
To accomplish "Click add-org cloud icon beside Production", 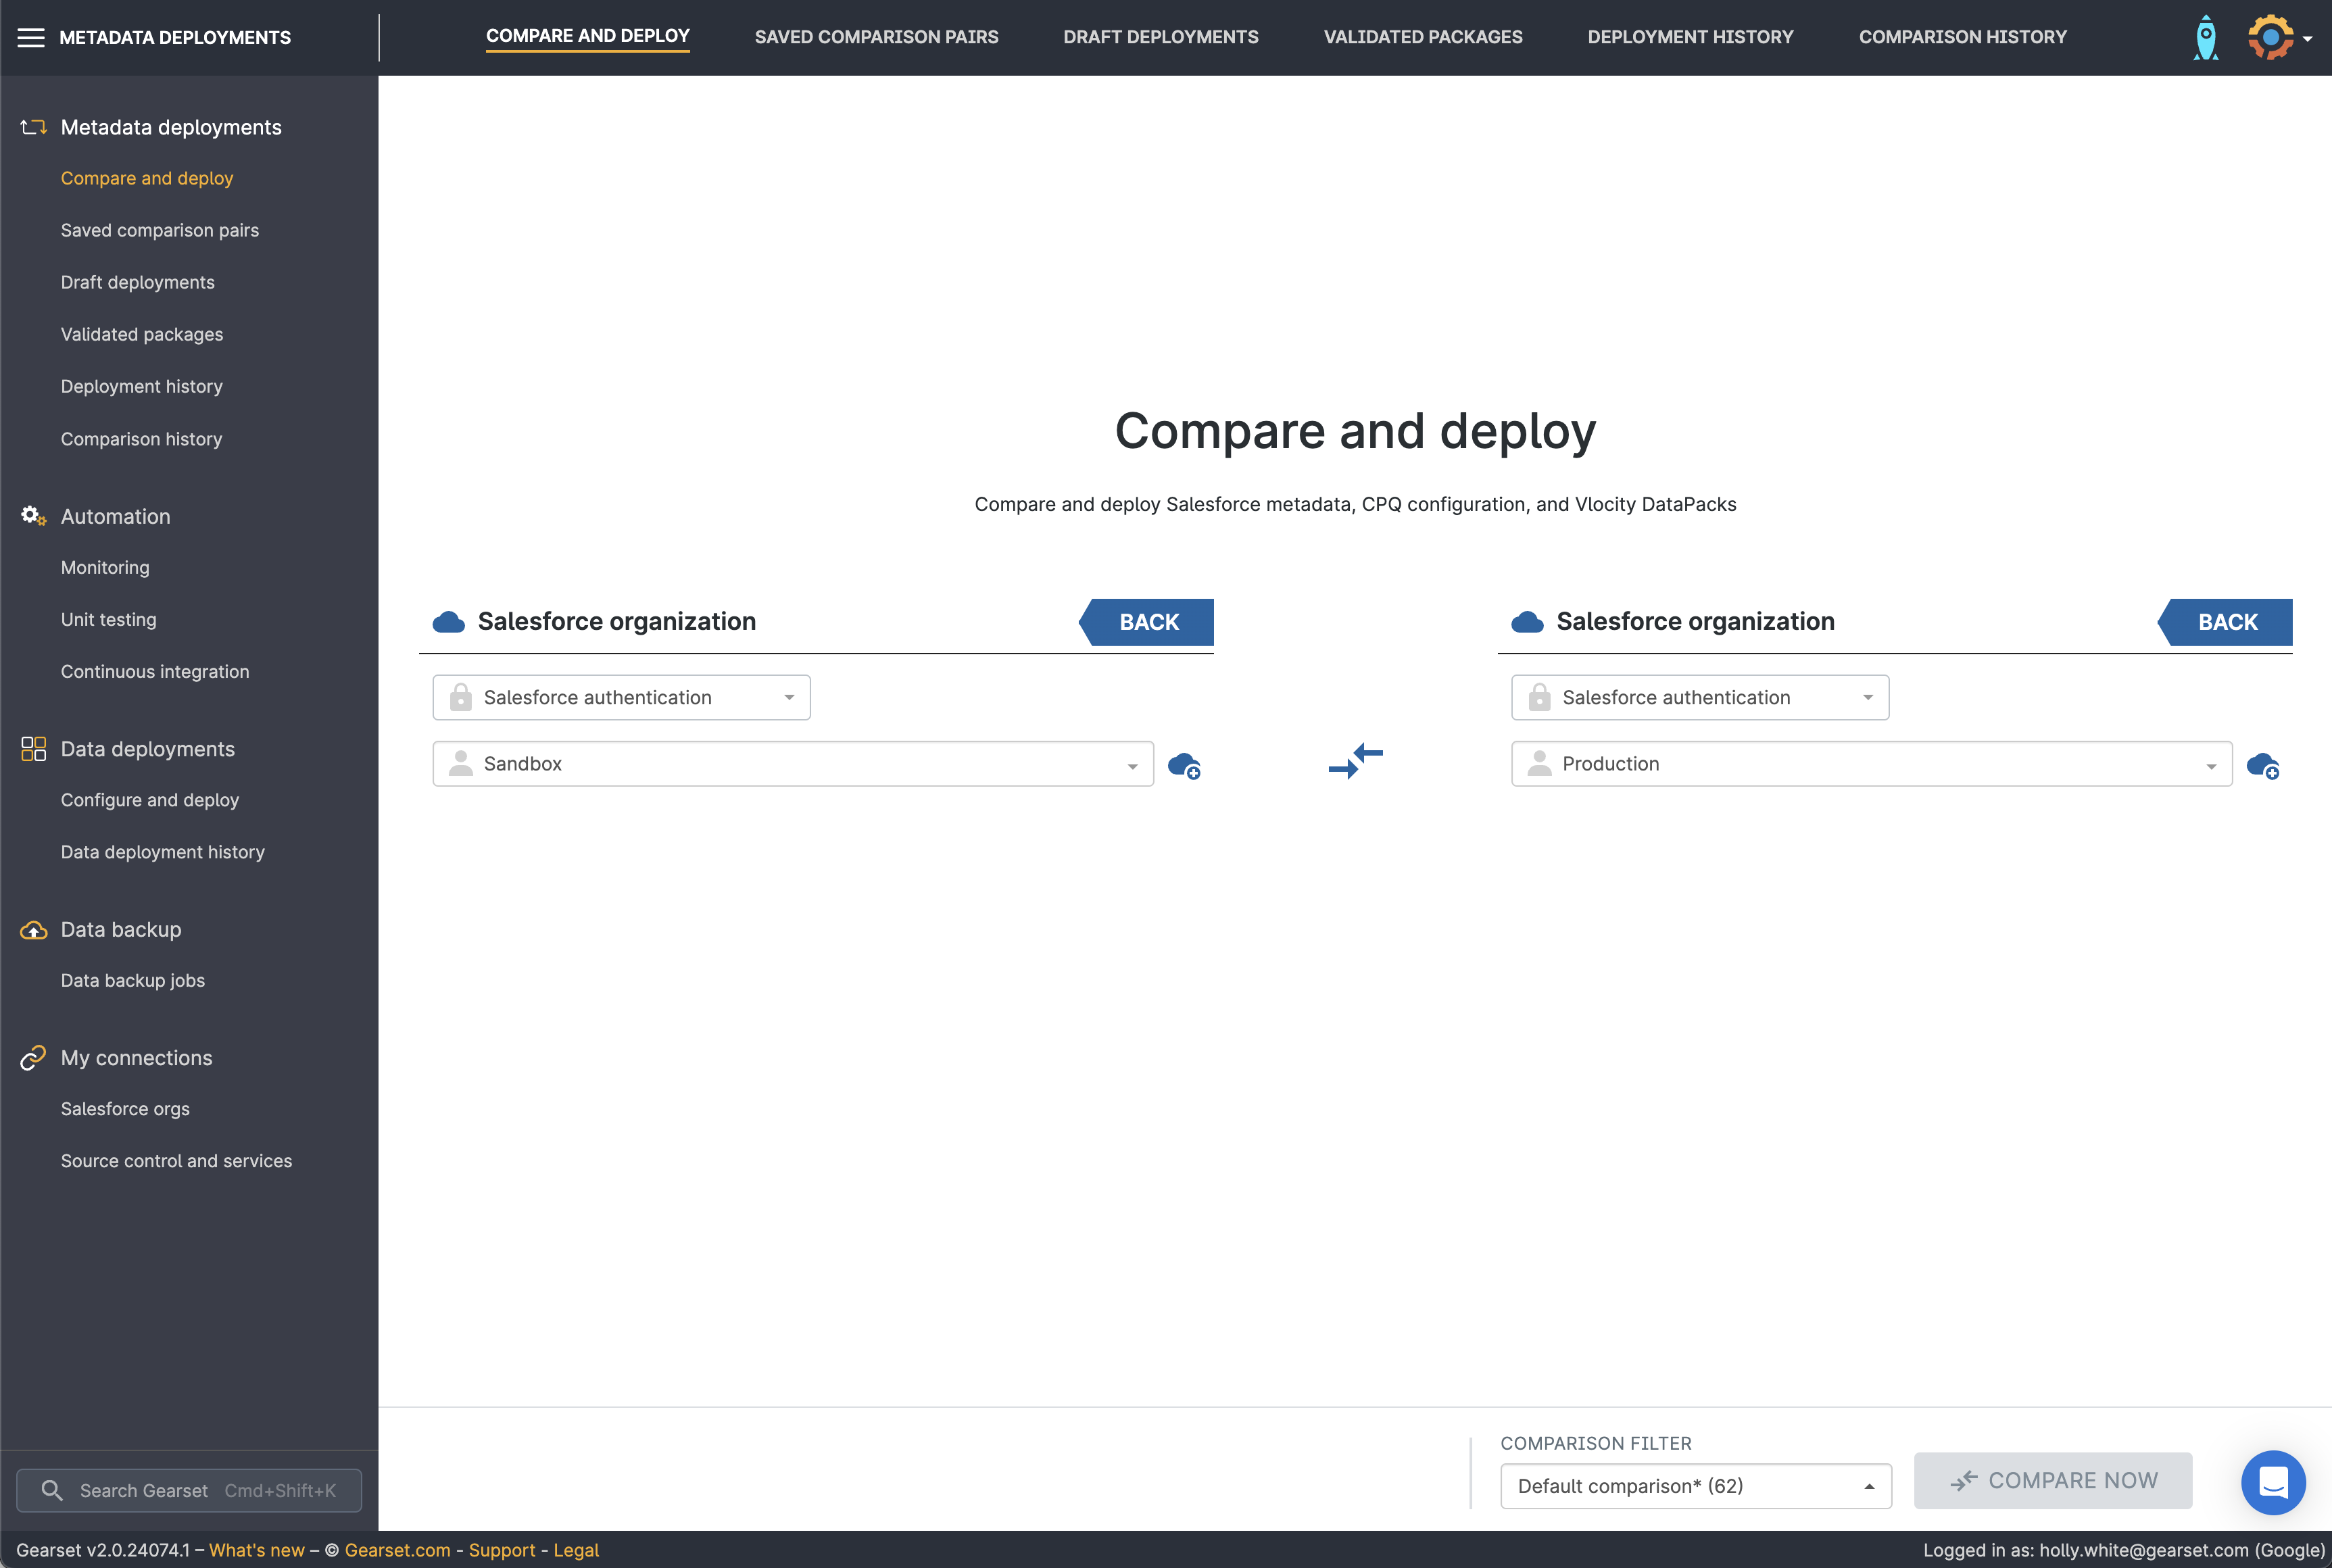I will 2263,765.
